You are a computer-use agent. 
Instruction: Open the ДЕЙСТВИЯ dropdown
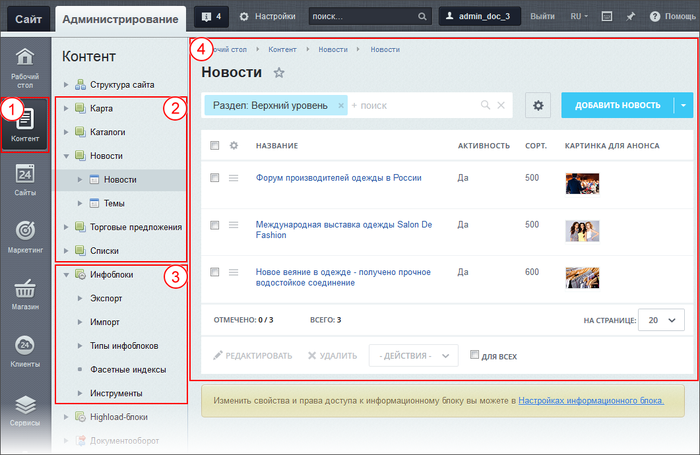click(x=413, y=355)
